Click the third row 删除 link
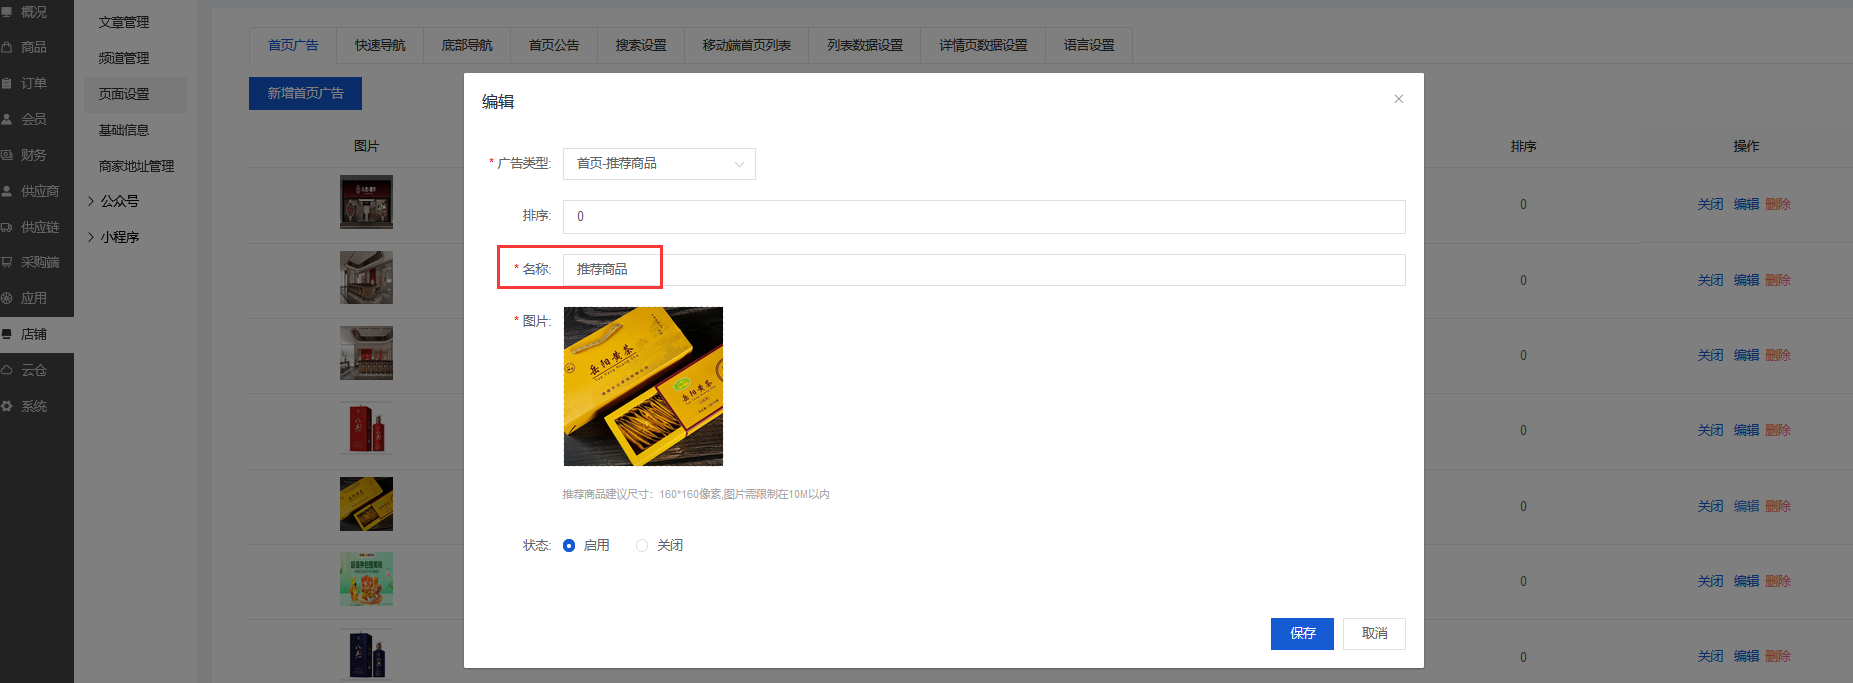 1778,355
